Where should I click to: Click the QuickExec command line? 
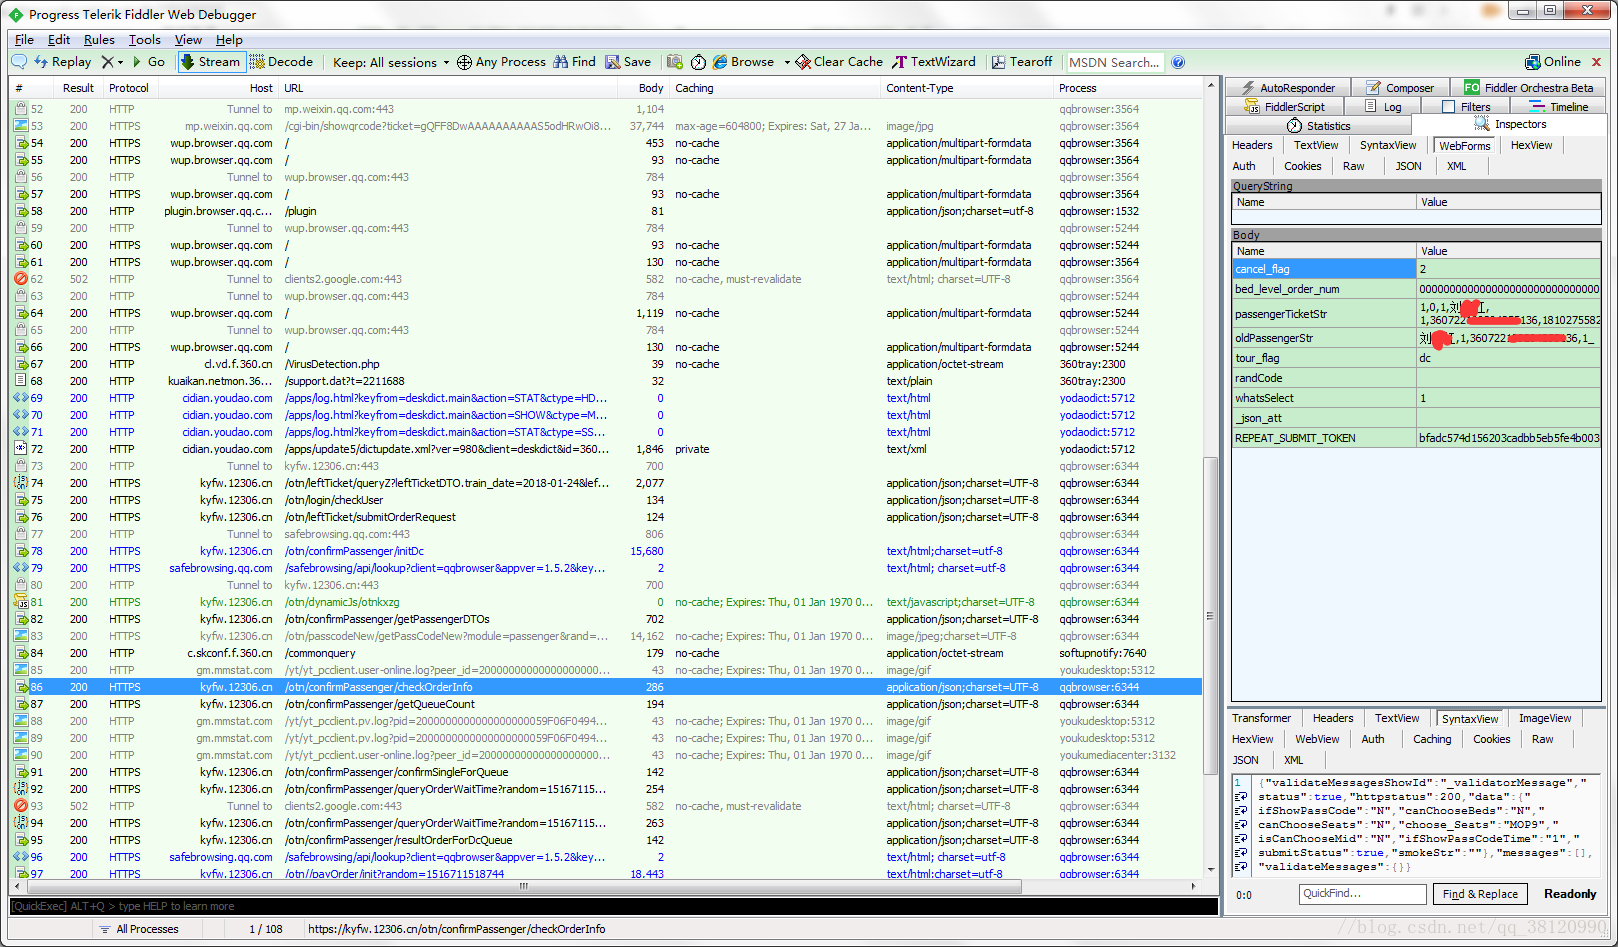tap(614, 906)
